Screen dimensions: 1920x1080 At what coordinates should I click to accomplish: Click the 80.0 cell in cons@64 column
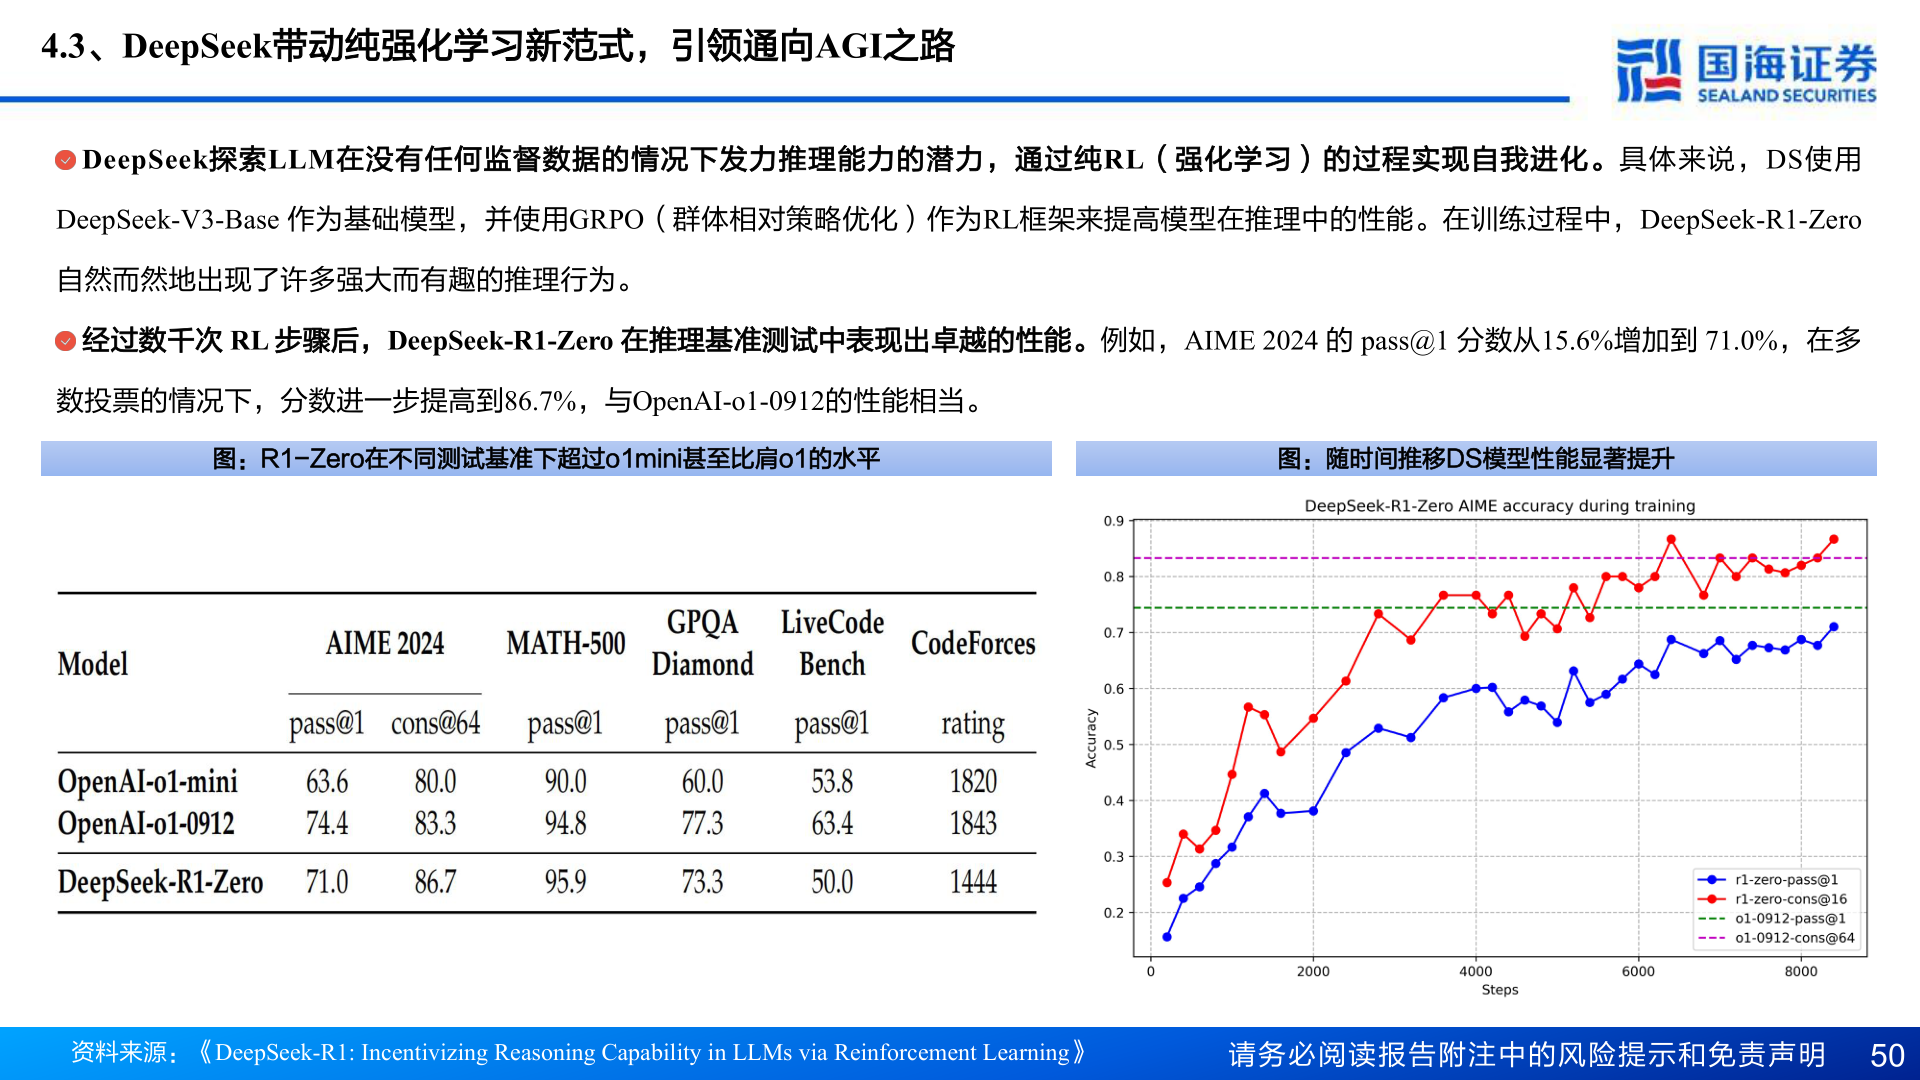pyautogui.click(x=435, y=782)
